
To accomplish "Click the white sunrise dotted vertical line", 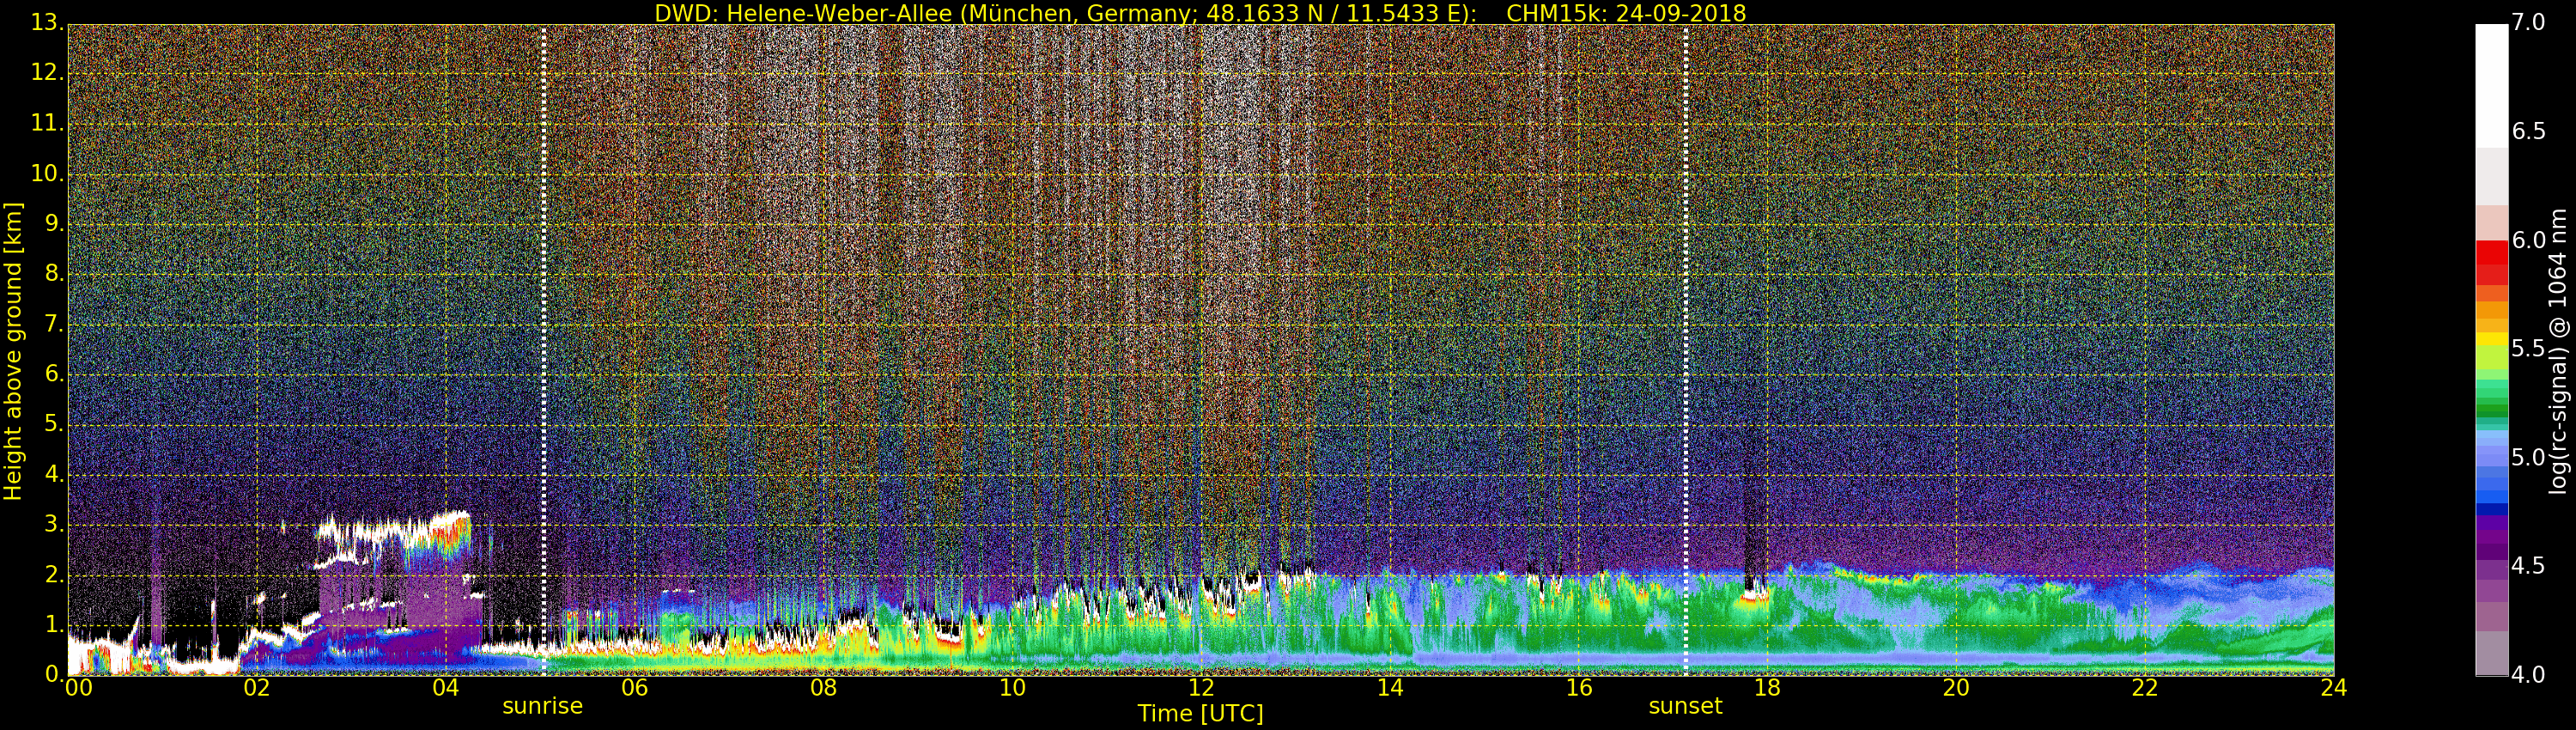I will click(x=544, y=350).
